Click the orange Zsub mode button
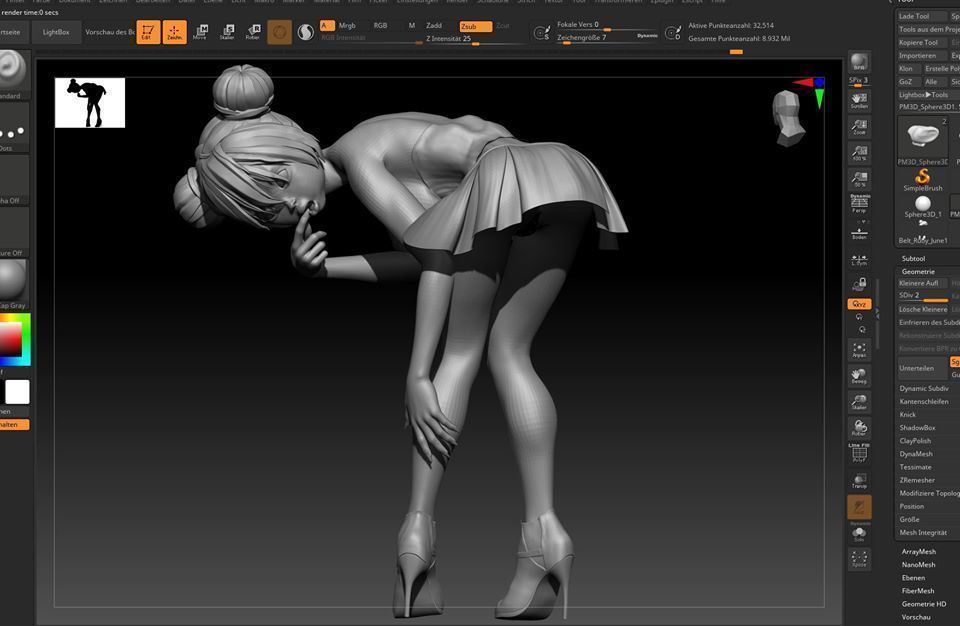The image size is (960, 626). [x=476, y=26]
